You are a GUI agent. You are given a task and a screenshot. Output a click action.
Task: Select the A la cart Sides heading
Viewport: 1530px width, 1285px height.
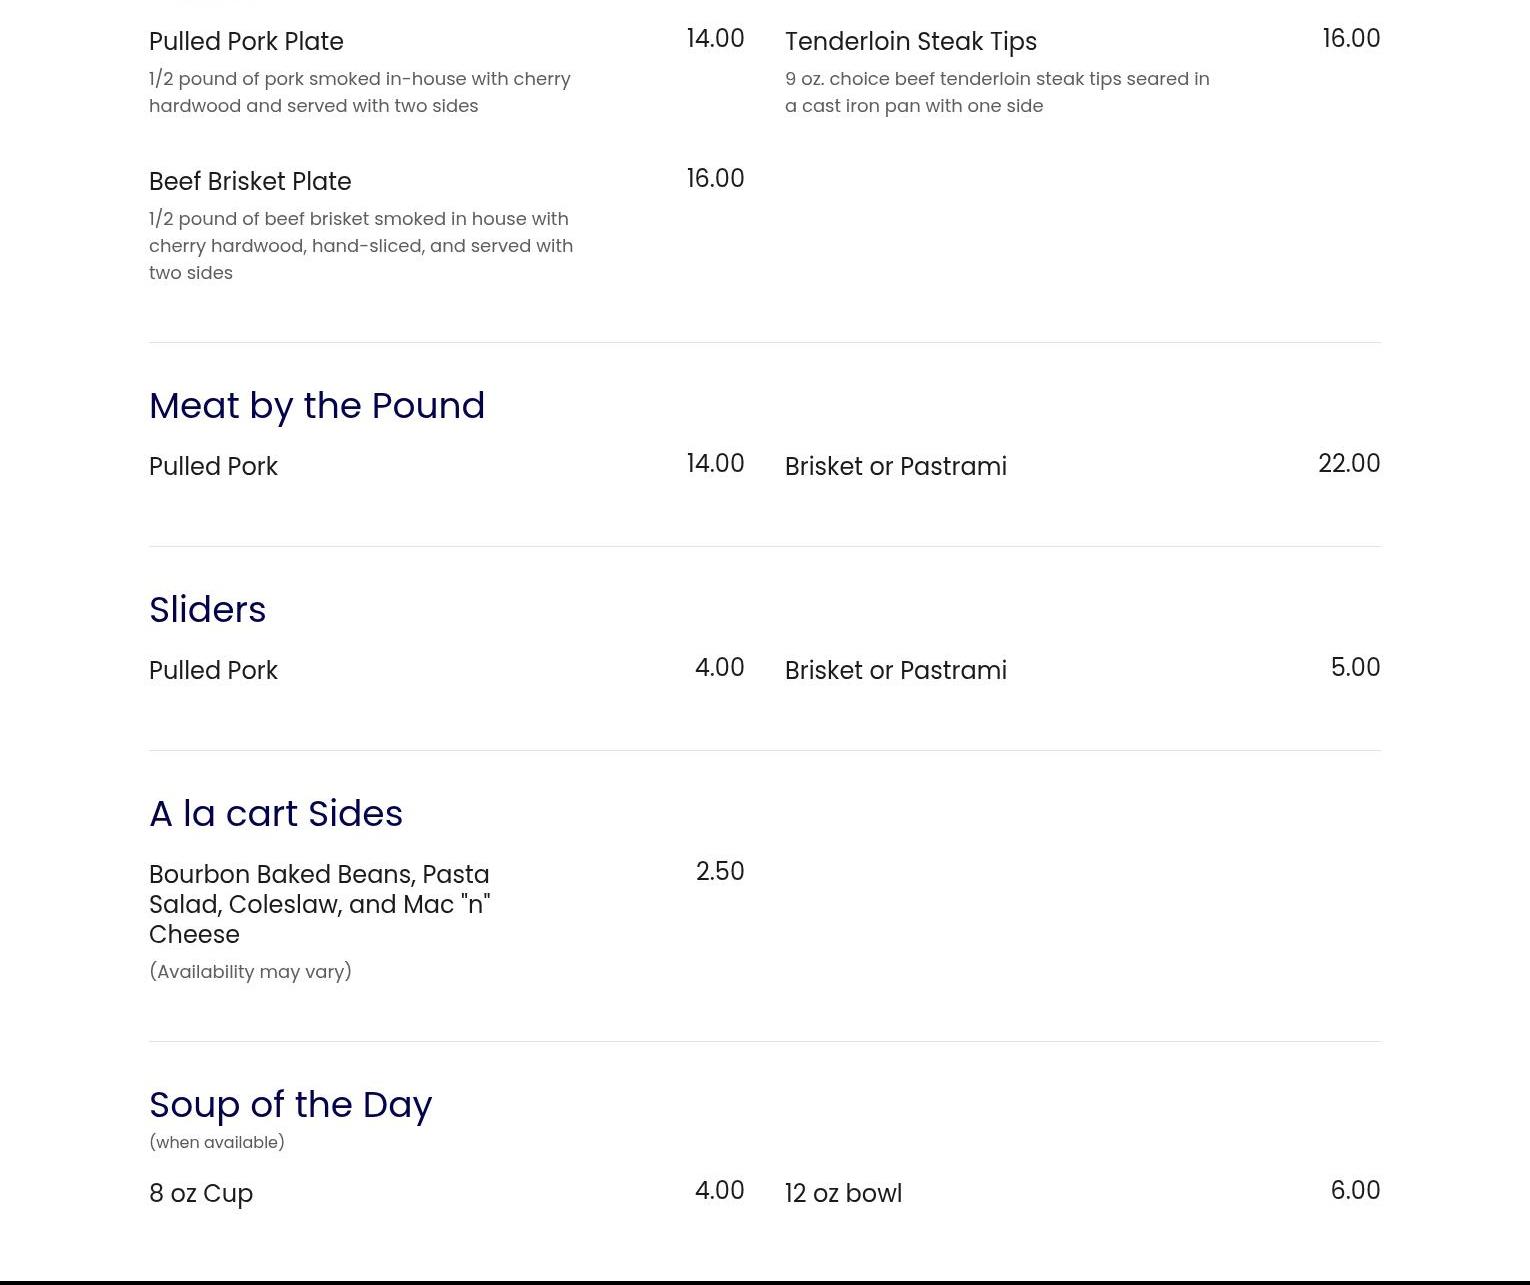pyautogui.click(x=275, y=814)
